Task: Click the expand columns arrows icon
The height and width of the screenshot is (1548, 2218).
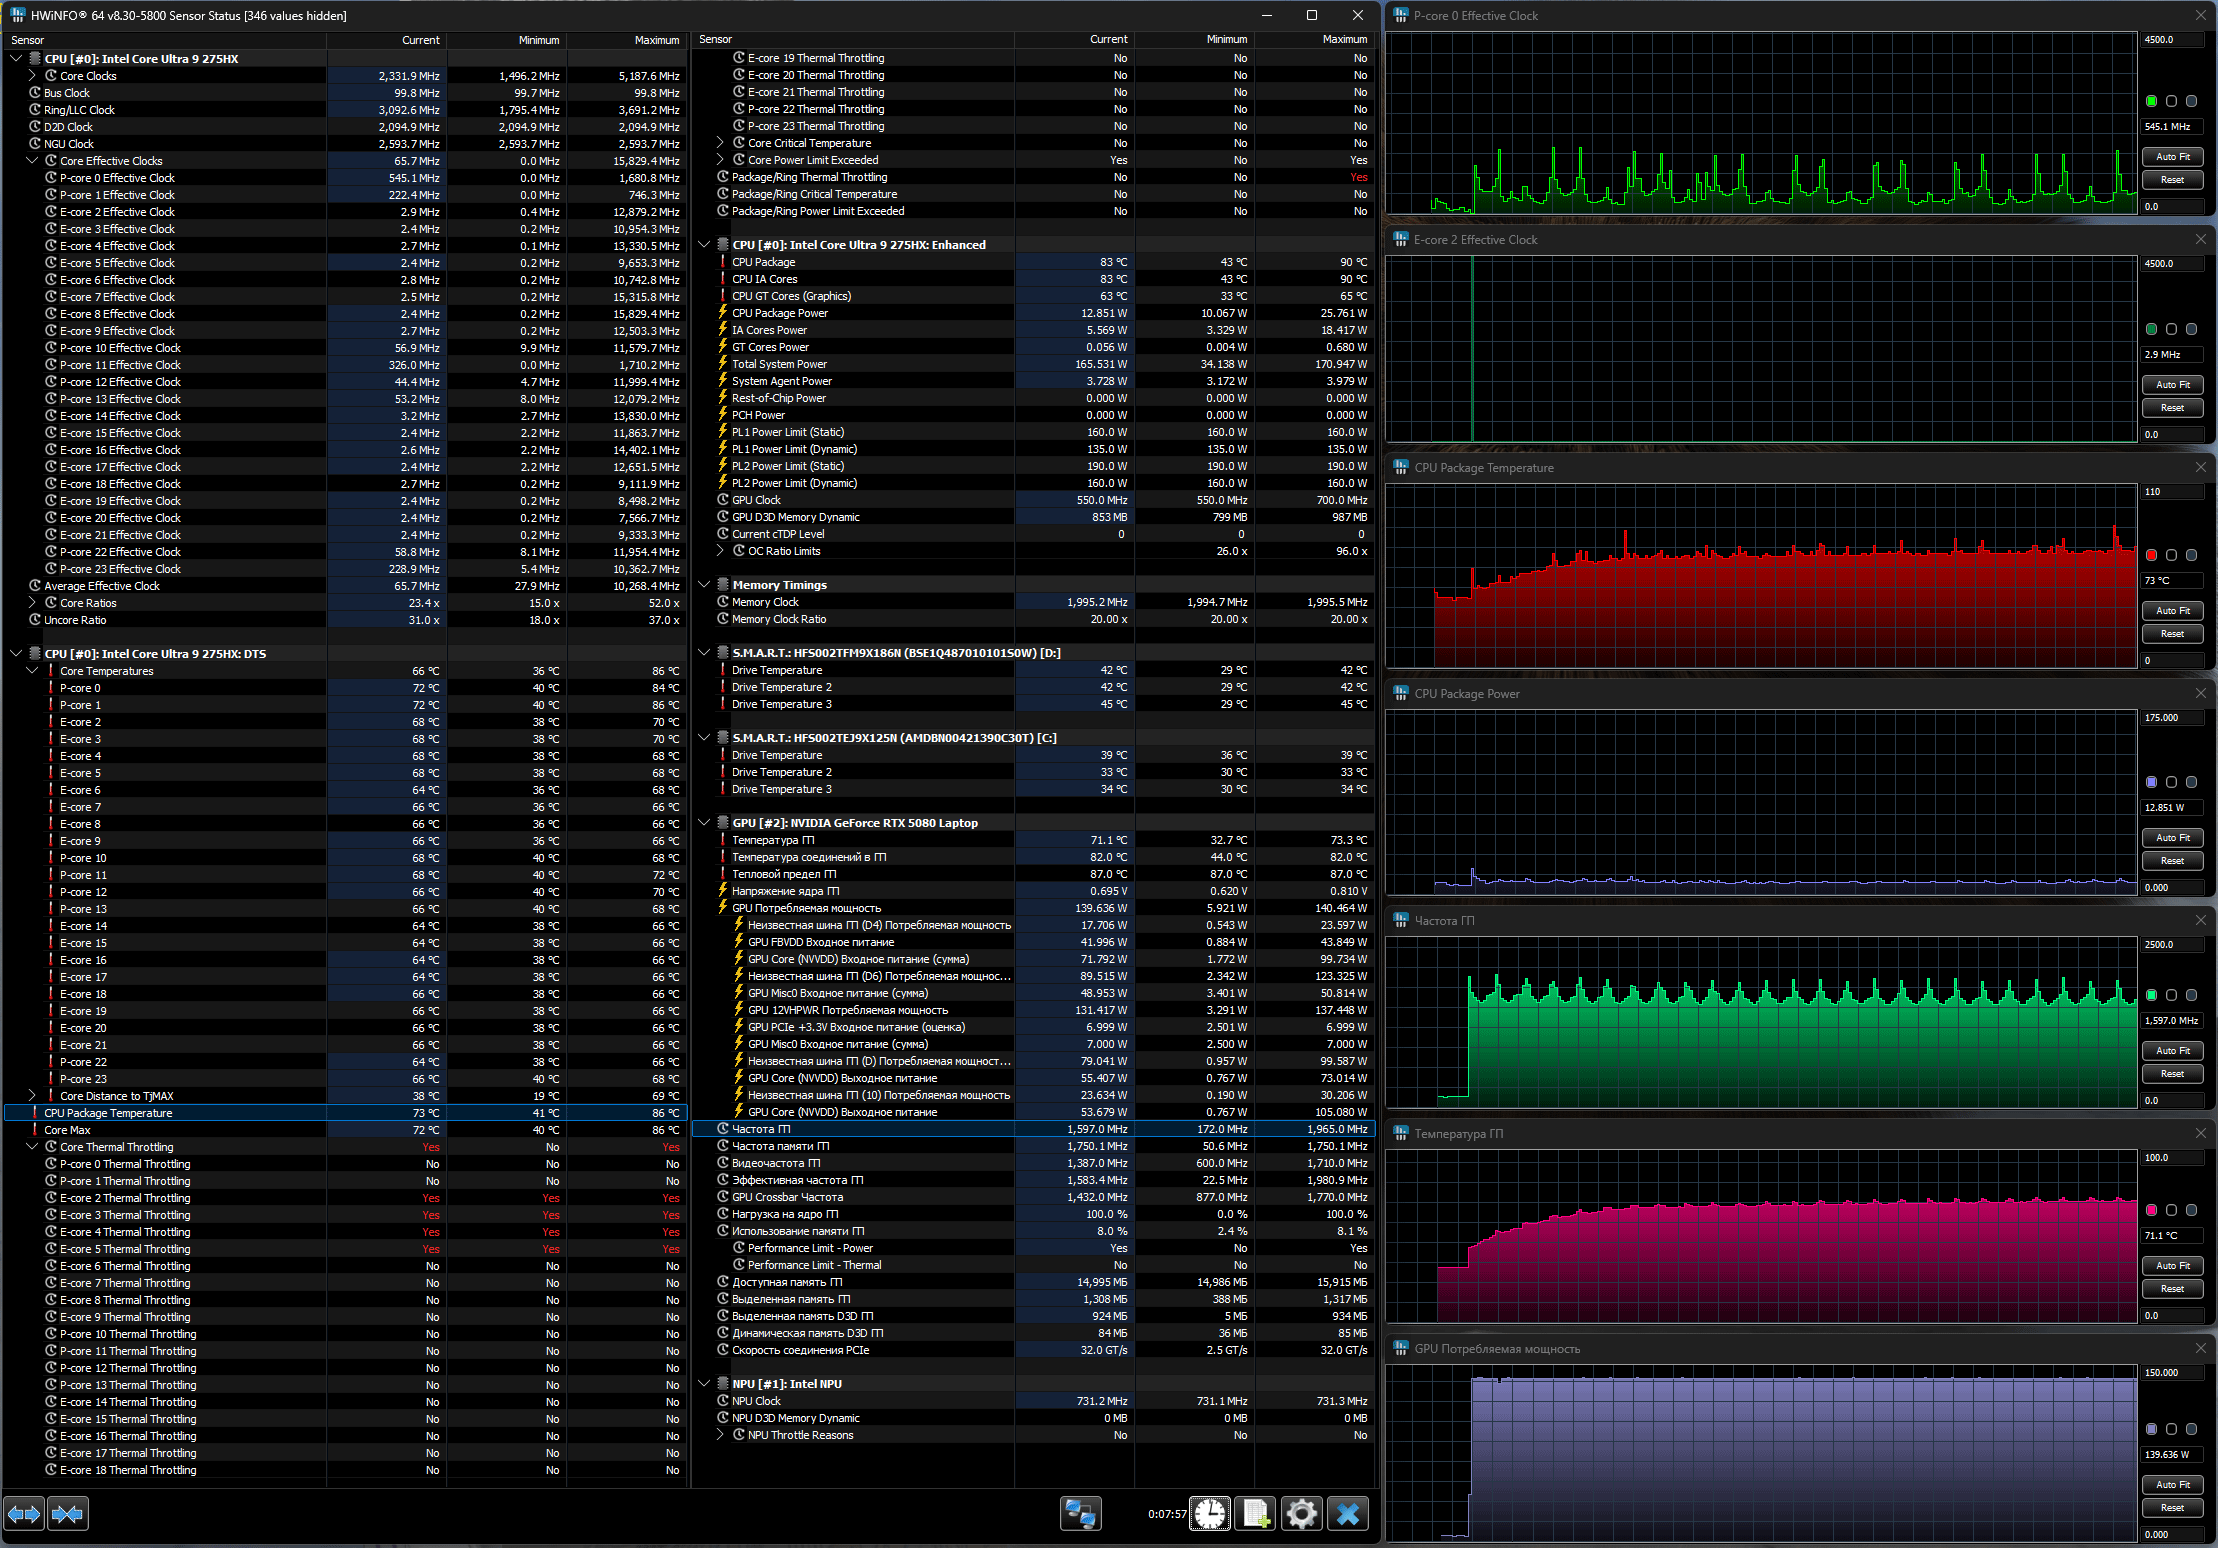Action: tap(24, 1514)
